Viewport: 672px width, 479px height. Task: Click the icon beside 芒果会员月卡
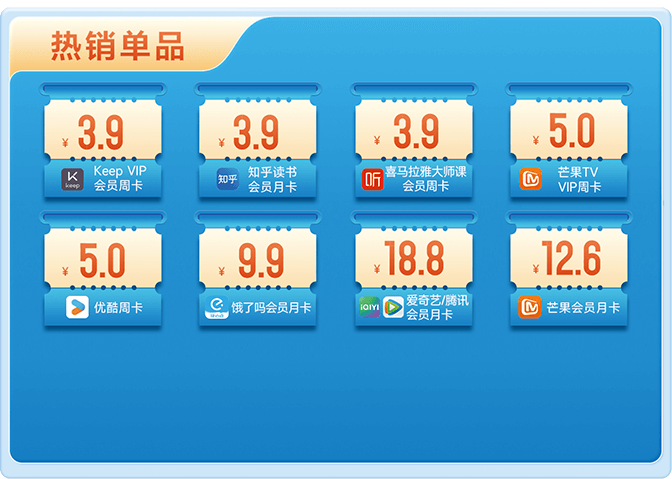tap(529, 307)
